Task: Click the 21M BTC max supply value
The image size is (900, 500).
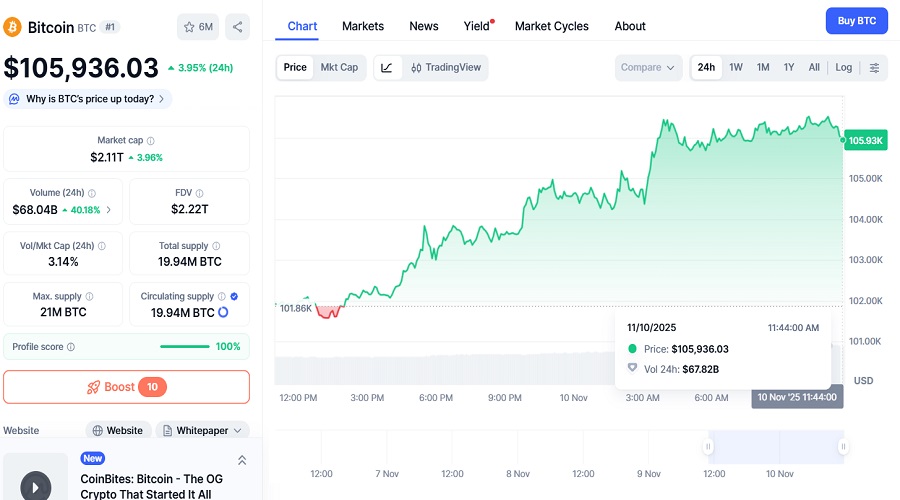Action: [x=63, y=312]
